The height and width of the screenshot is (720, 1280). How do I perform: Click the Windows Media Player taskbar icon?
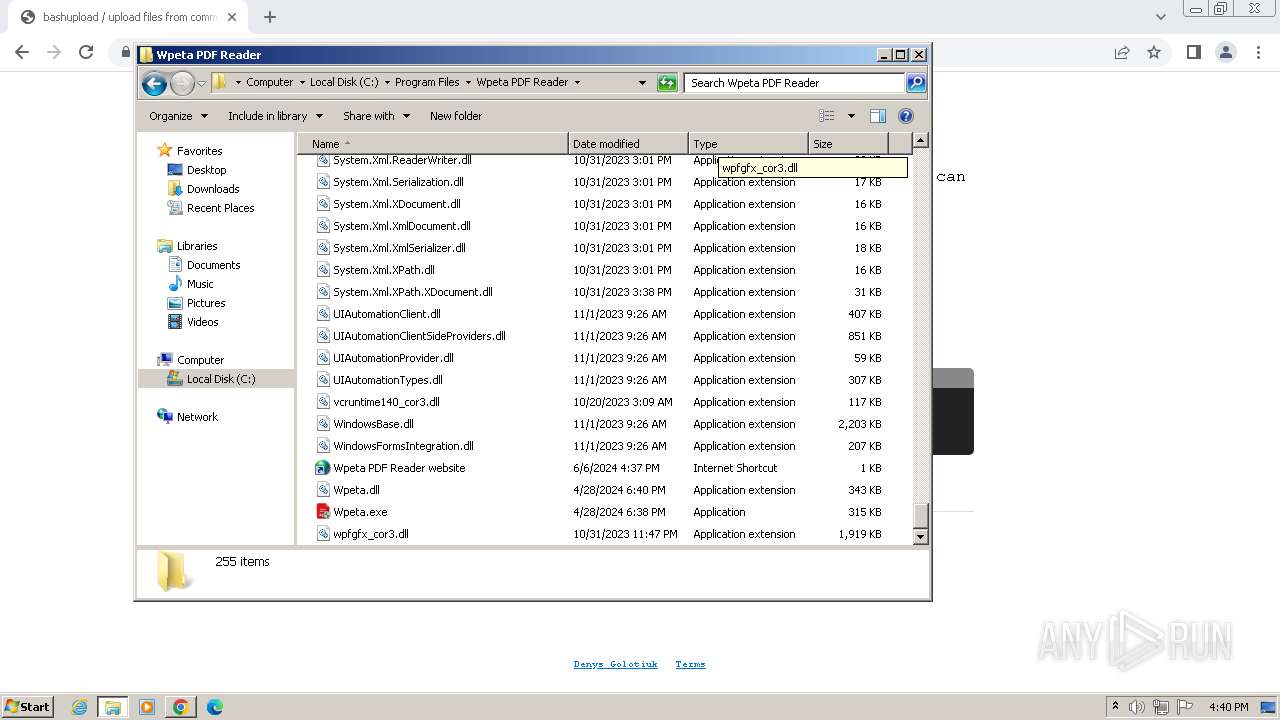pyautogui.click(x=147, y=707)
